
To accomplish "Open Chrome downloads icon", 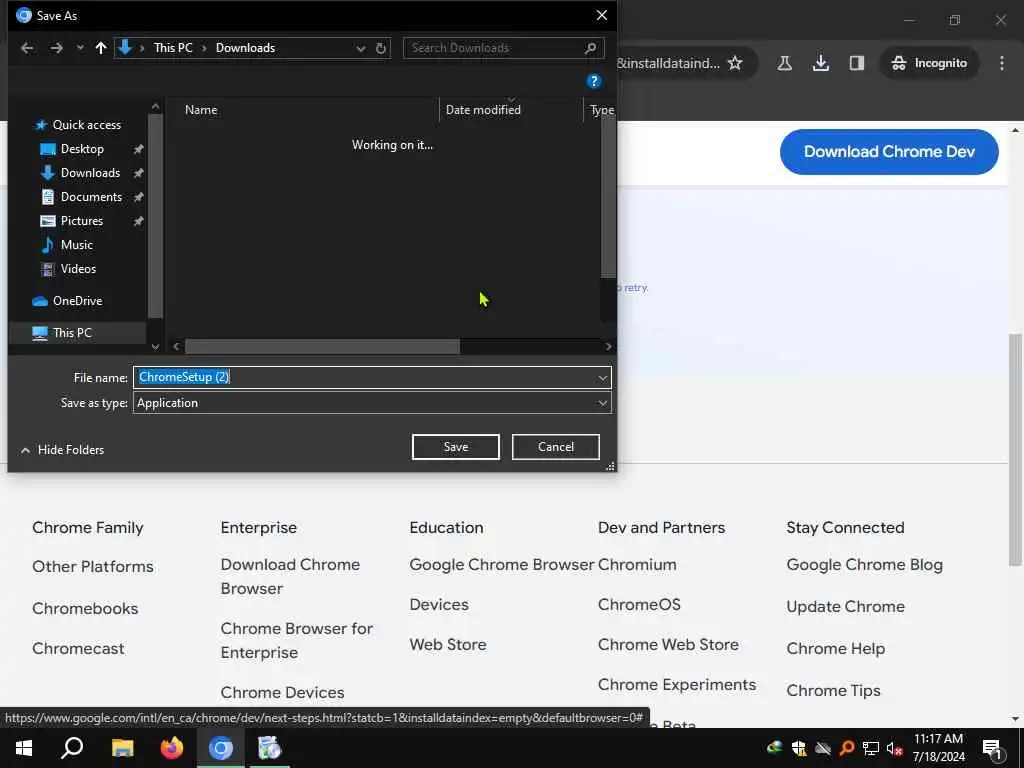I will pos(821,63).
